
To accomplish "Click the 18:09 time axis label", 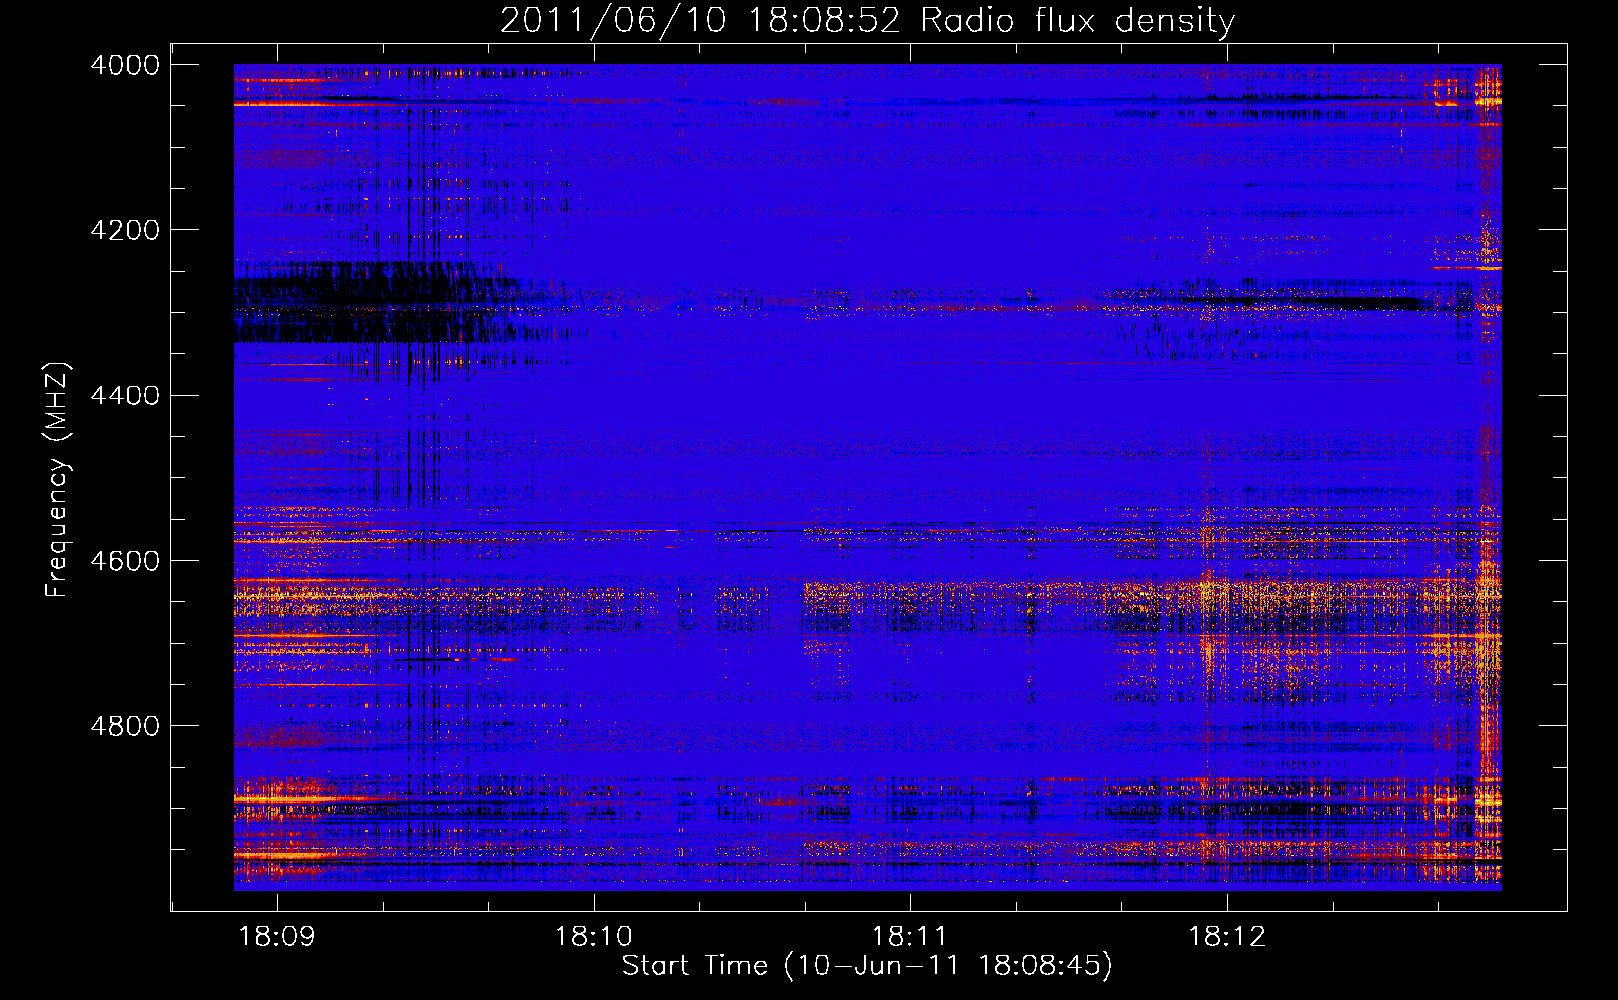I will point(277,936).
